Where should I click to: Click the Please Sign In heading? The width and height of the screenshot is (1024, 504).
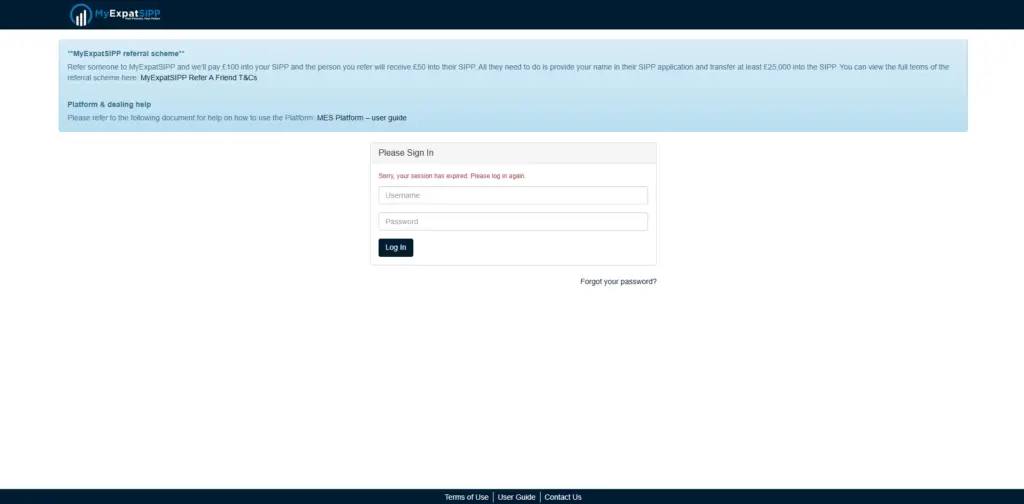point(406,153)
